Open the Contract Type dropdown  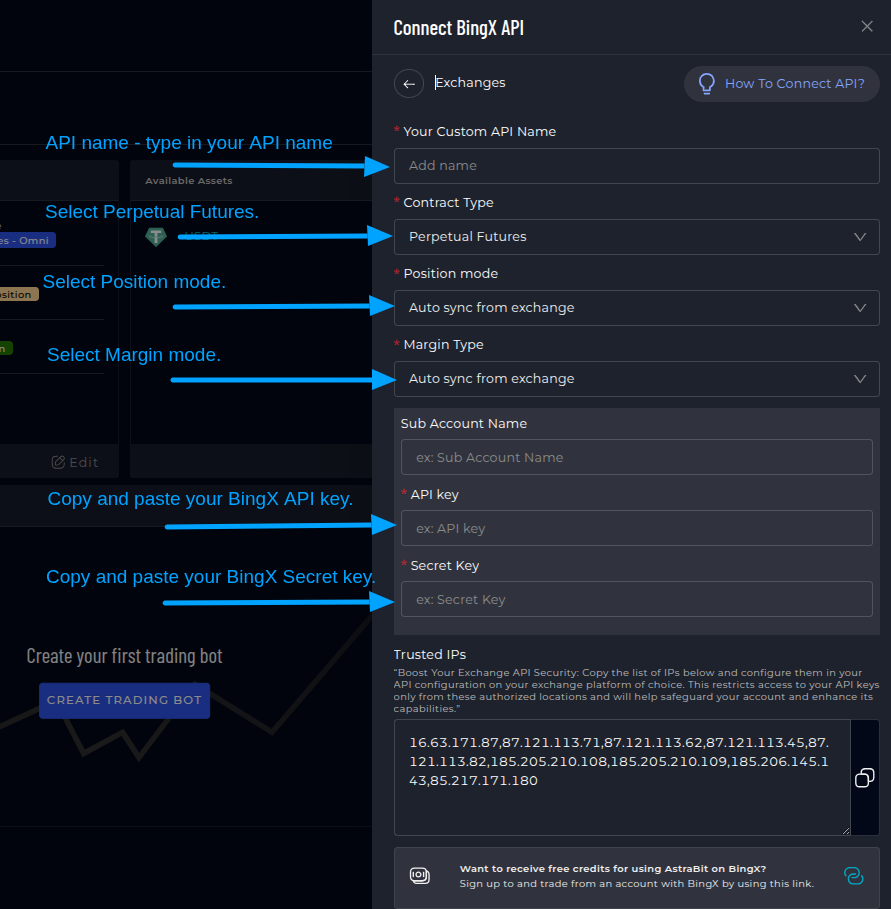(636, 237)
